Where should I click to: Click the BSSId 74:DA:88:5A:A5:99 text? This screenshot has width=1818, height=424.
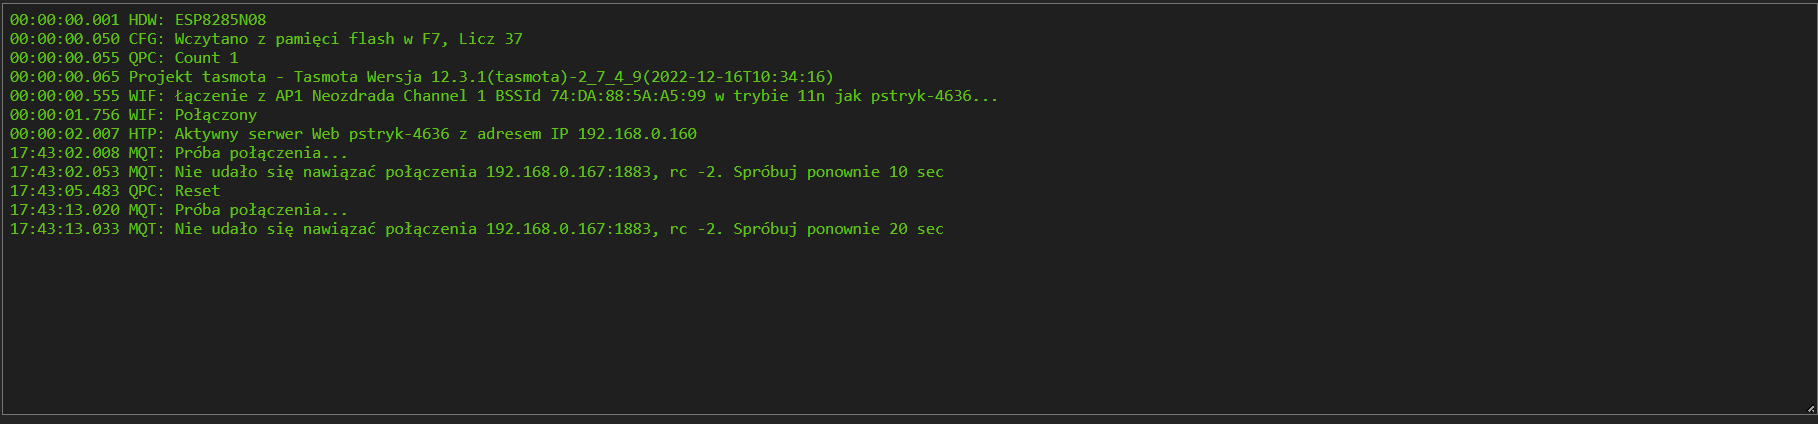(600, 95)
